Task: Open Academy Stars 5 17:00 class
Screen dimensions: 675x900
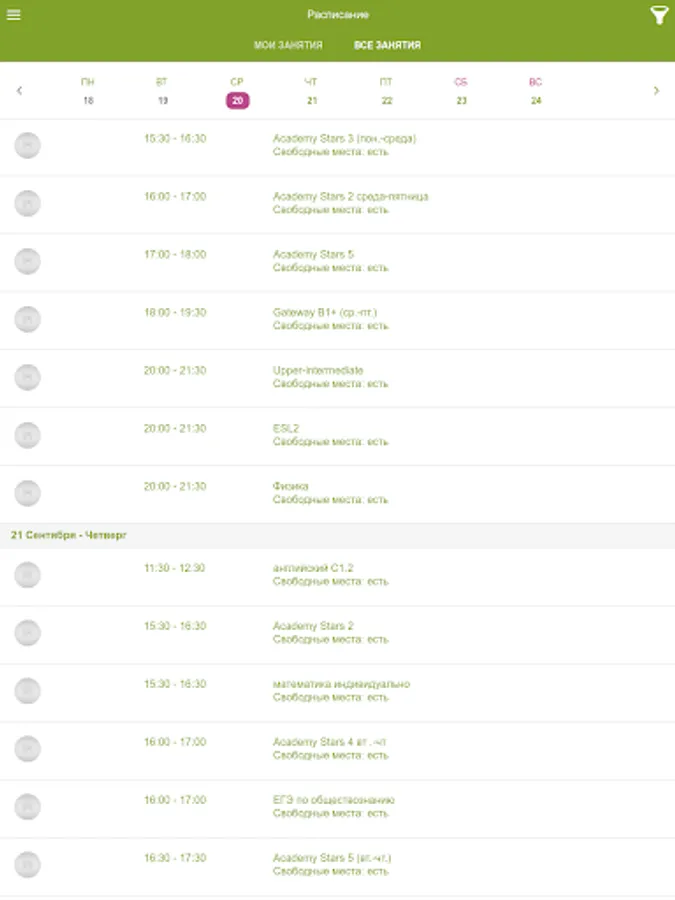Action: (314, 261)
